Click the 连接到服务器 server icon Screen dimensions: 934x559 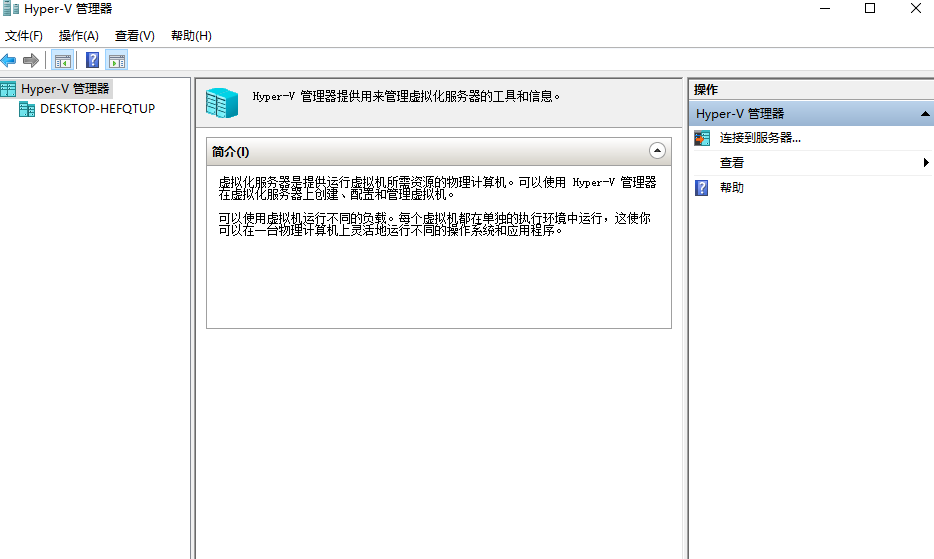702,138
